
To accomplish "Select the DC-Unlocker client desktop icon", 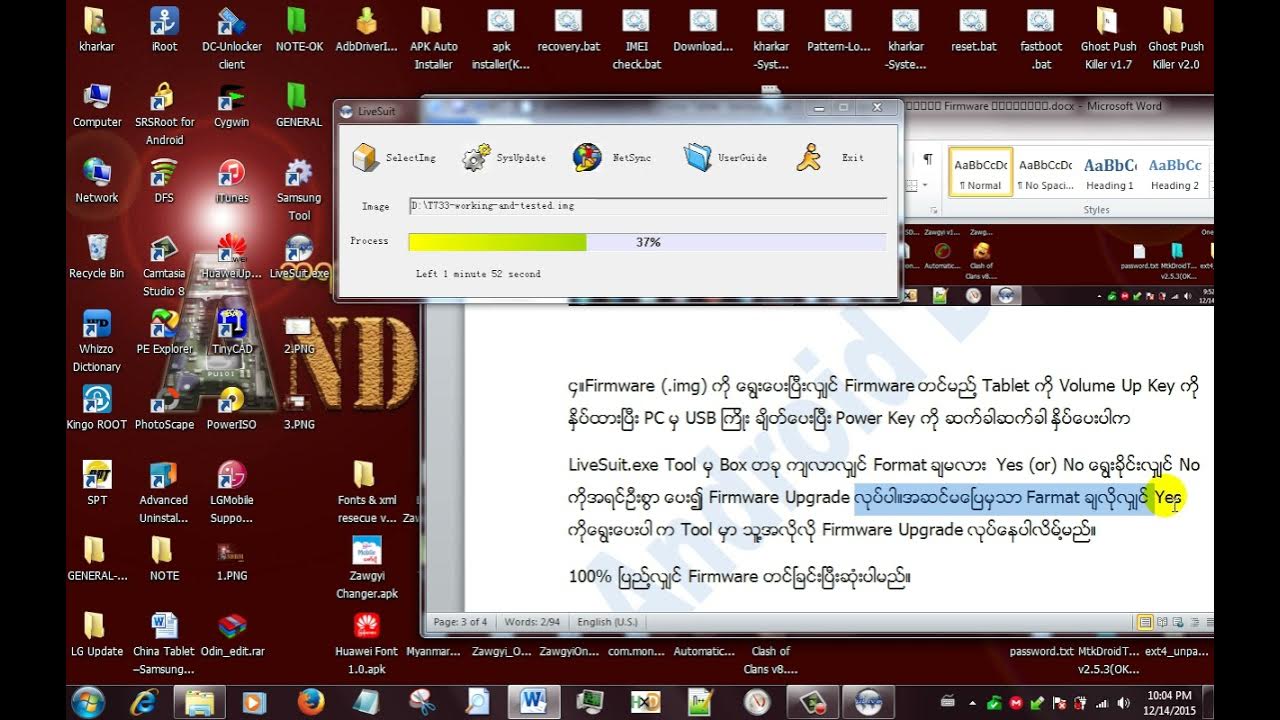I will pyautogui.click(x=231, y=38).
